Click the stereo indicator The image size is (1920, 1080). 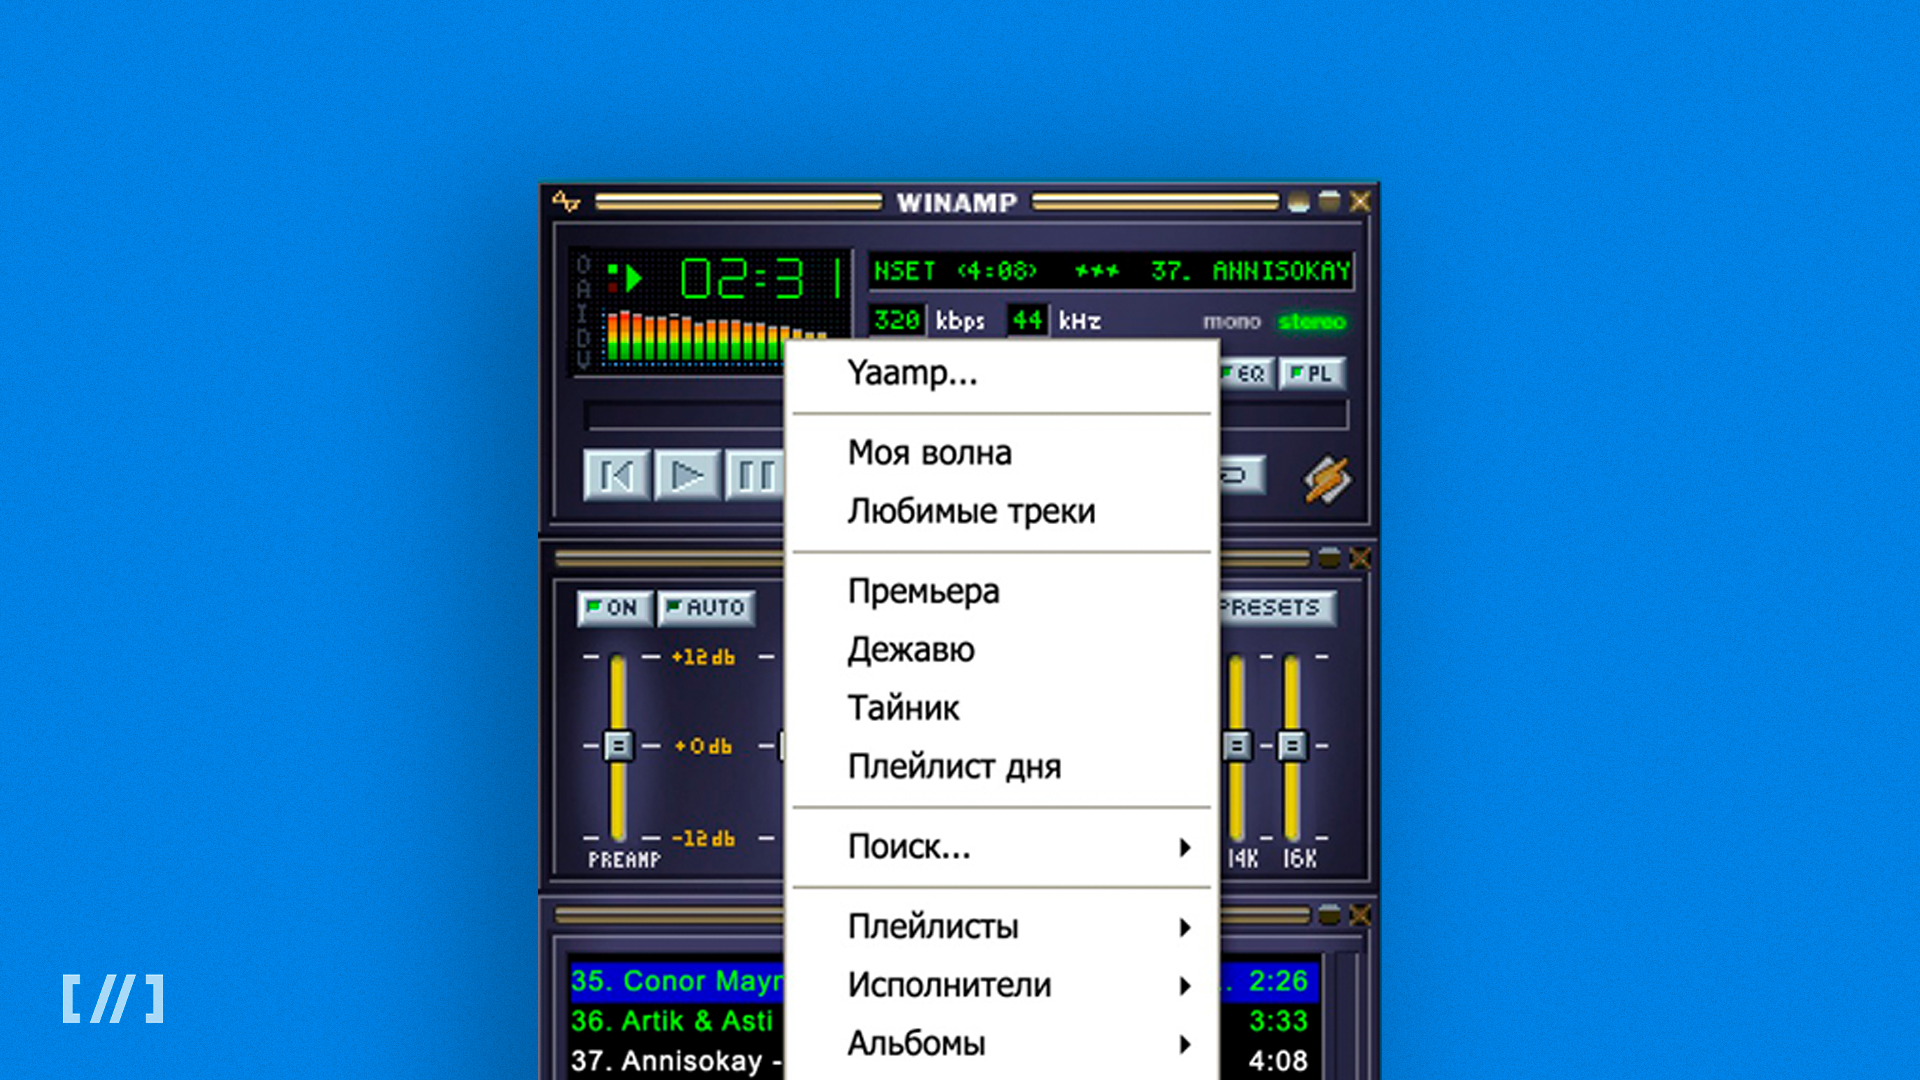(x=1312, y=322)
